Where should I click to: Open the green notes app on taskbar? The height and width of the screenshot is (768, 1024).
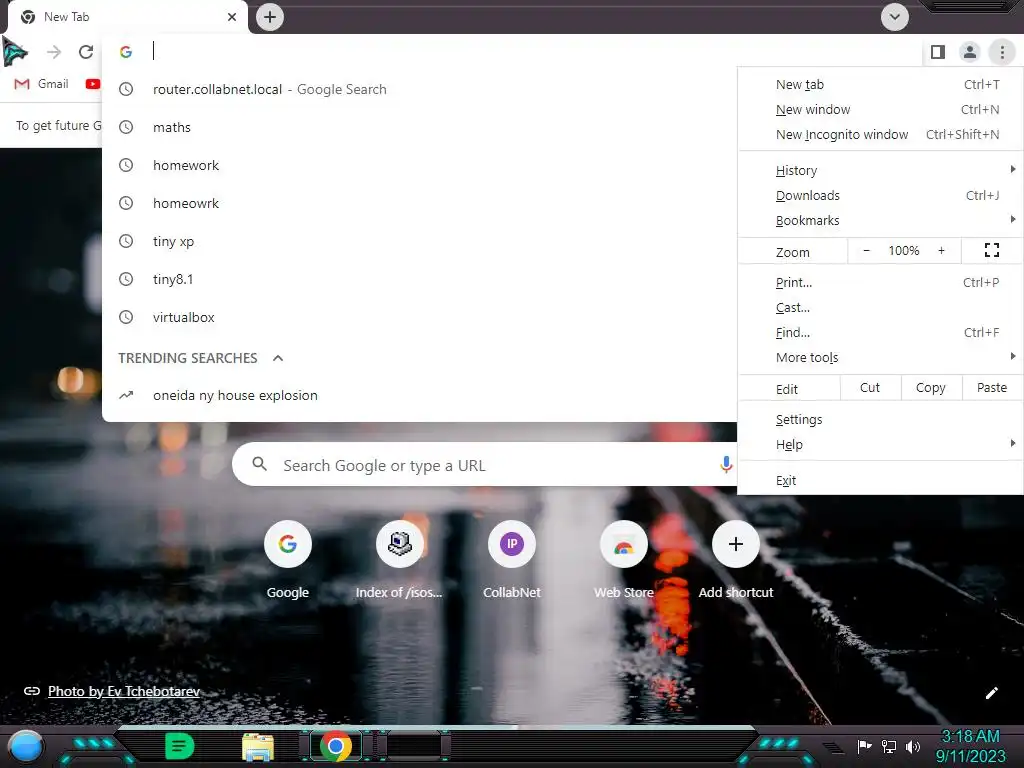coord(179,746)
